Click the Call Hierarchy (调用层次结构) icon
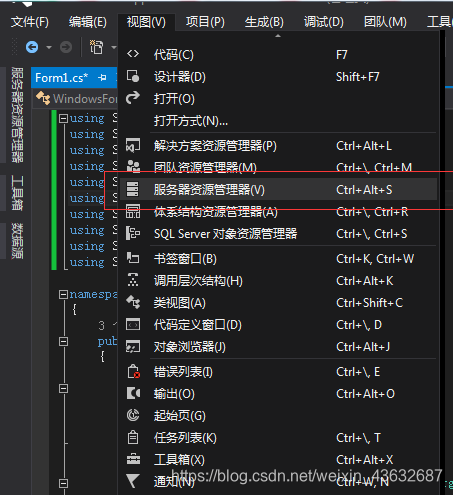Screen dimensions: 453x495 pos(133,280)
